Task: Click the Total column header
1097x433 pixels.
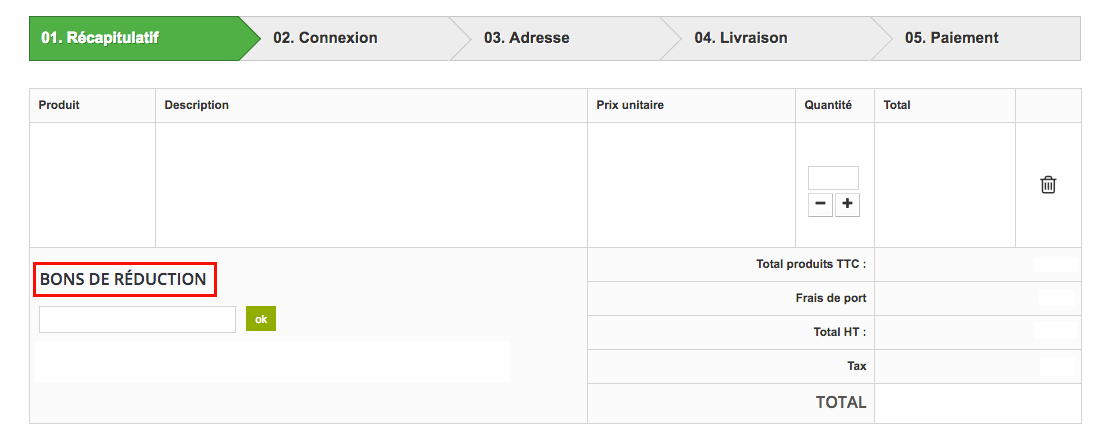Action: point(897,105)
